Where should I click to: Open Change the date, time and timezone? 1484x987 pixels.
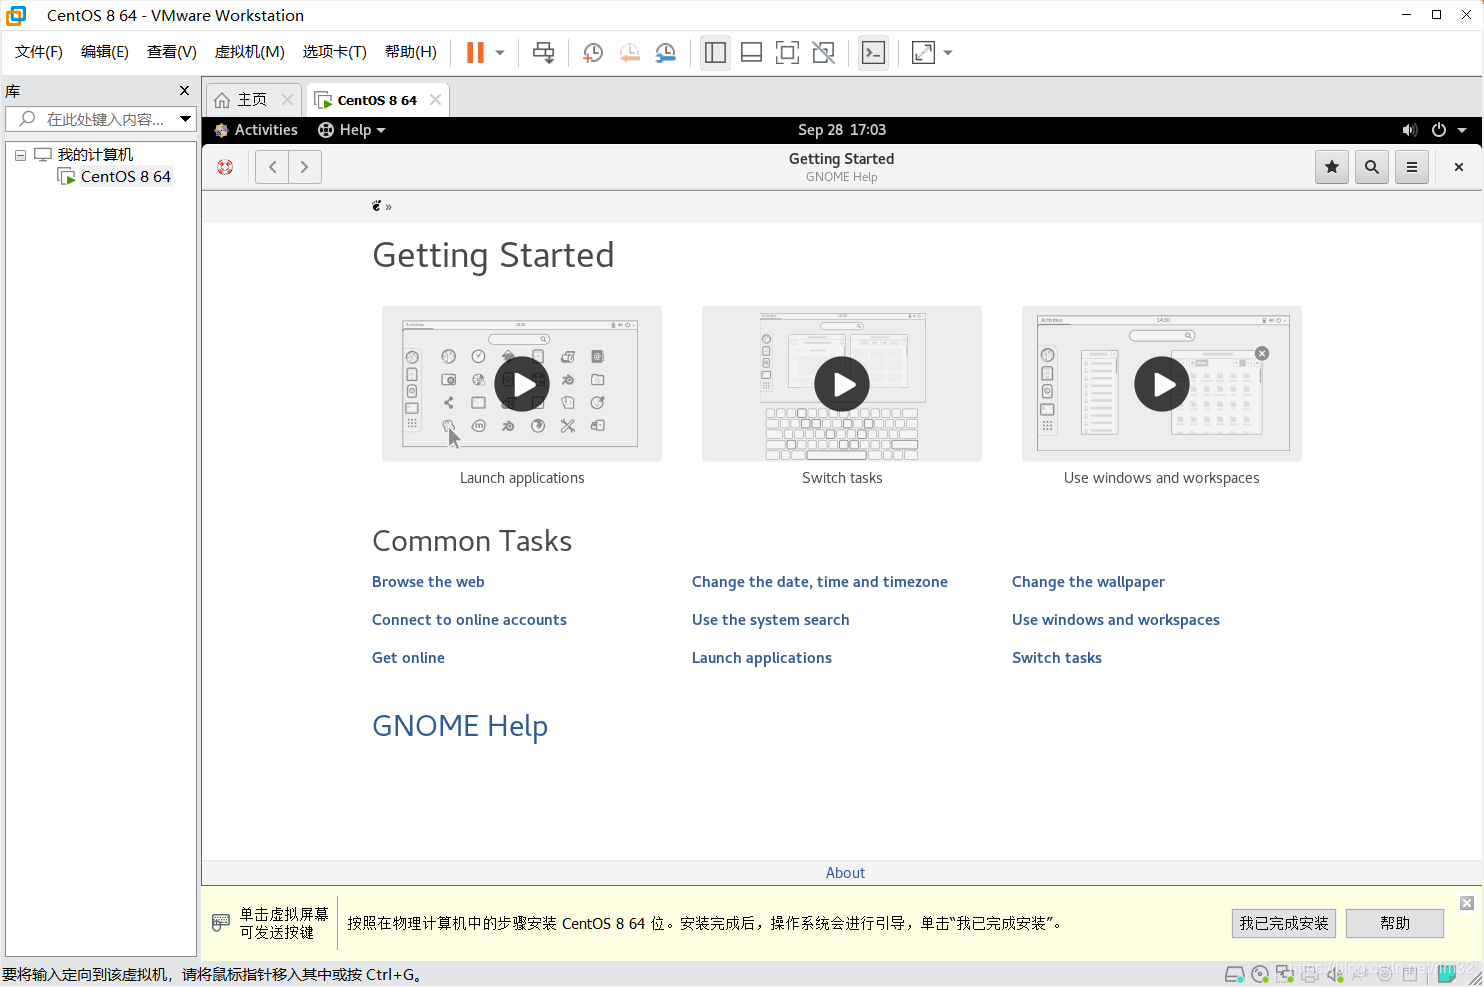click(x=820, y=582)
